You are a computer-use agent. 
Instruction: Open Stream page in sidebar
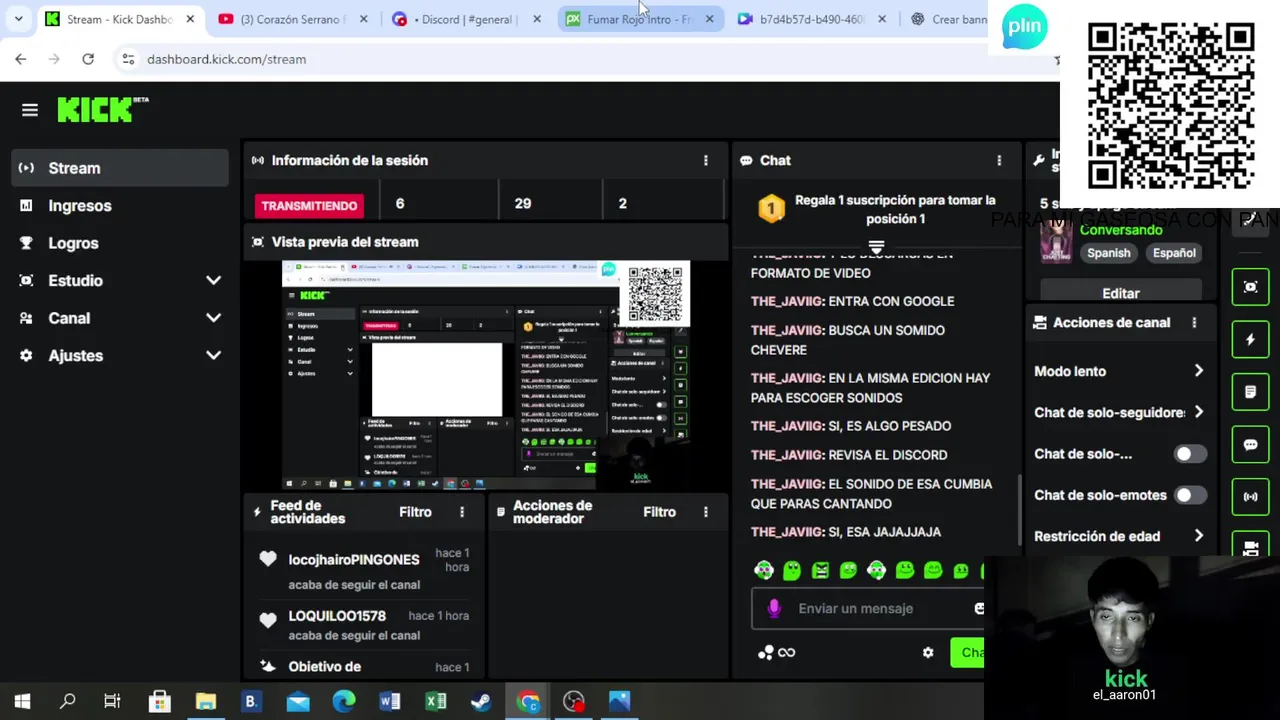[x=120, y=168]
